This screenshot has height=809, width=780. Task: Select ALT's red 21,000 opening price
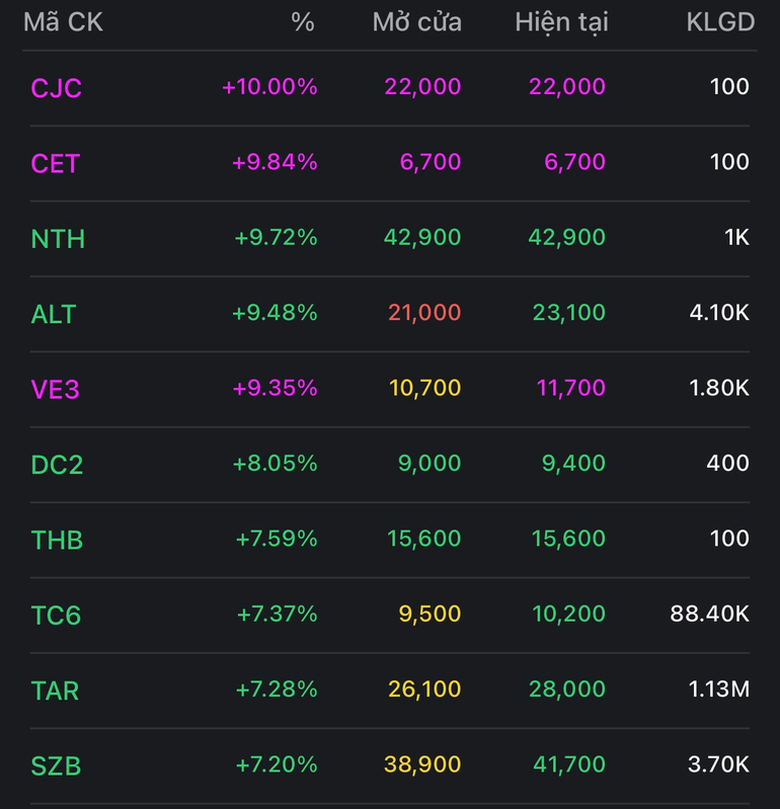click(423, 313)
